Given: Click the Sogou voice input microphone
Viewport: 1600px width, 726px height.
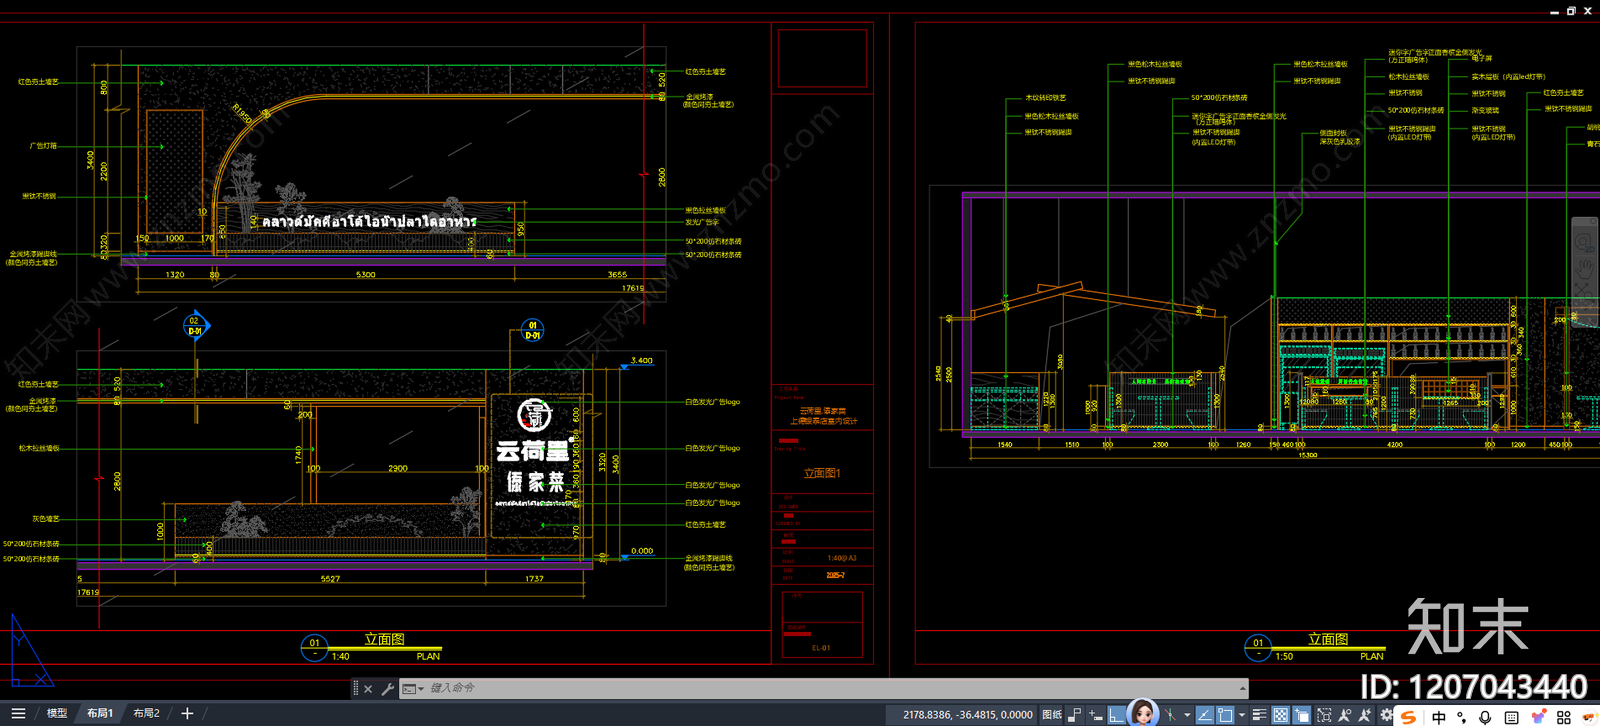Looking at the screenshot, I should click(1484, 717).
